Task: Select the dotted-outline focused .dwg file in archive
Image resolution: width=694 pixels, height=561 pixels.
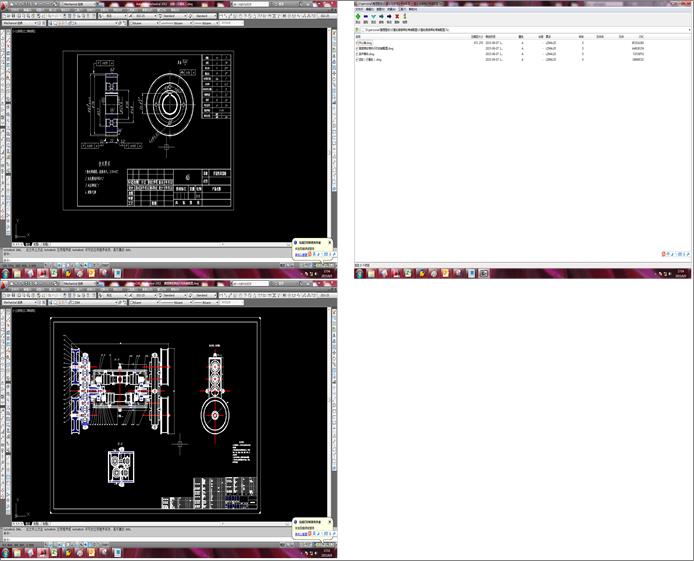Action: pyautogui.click(x=364, y=43)
